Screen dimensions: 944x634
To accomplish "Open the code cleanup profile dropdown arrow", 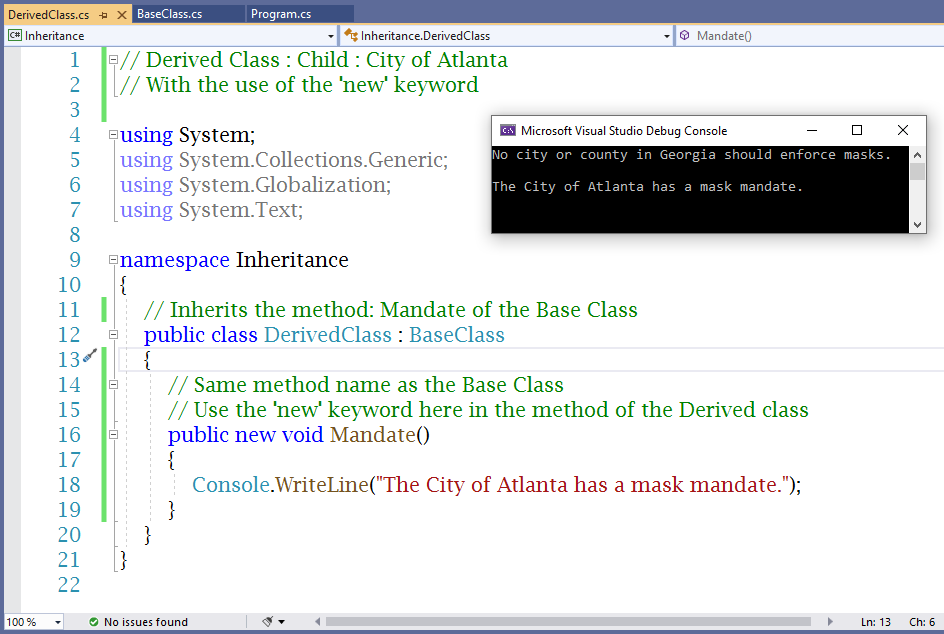I will click(281, 622).
